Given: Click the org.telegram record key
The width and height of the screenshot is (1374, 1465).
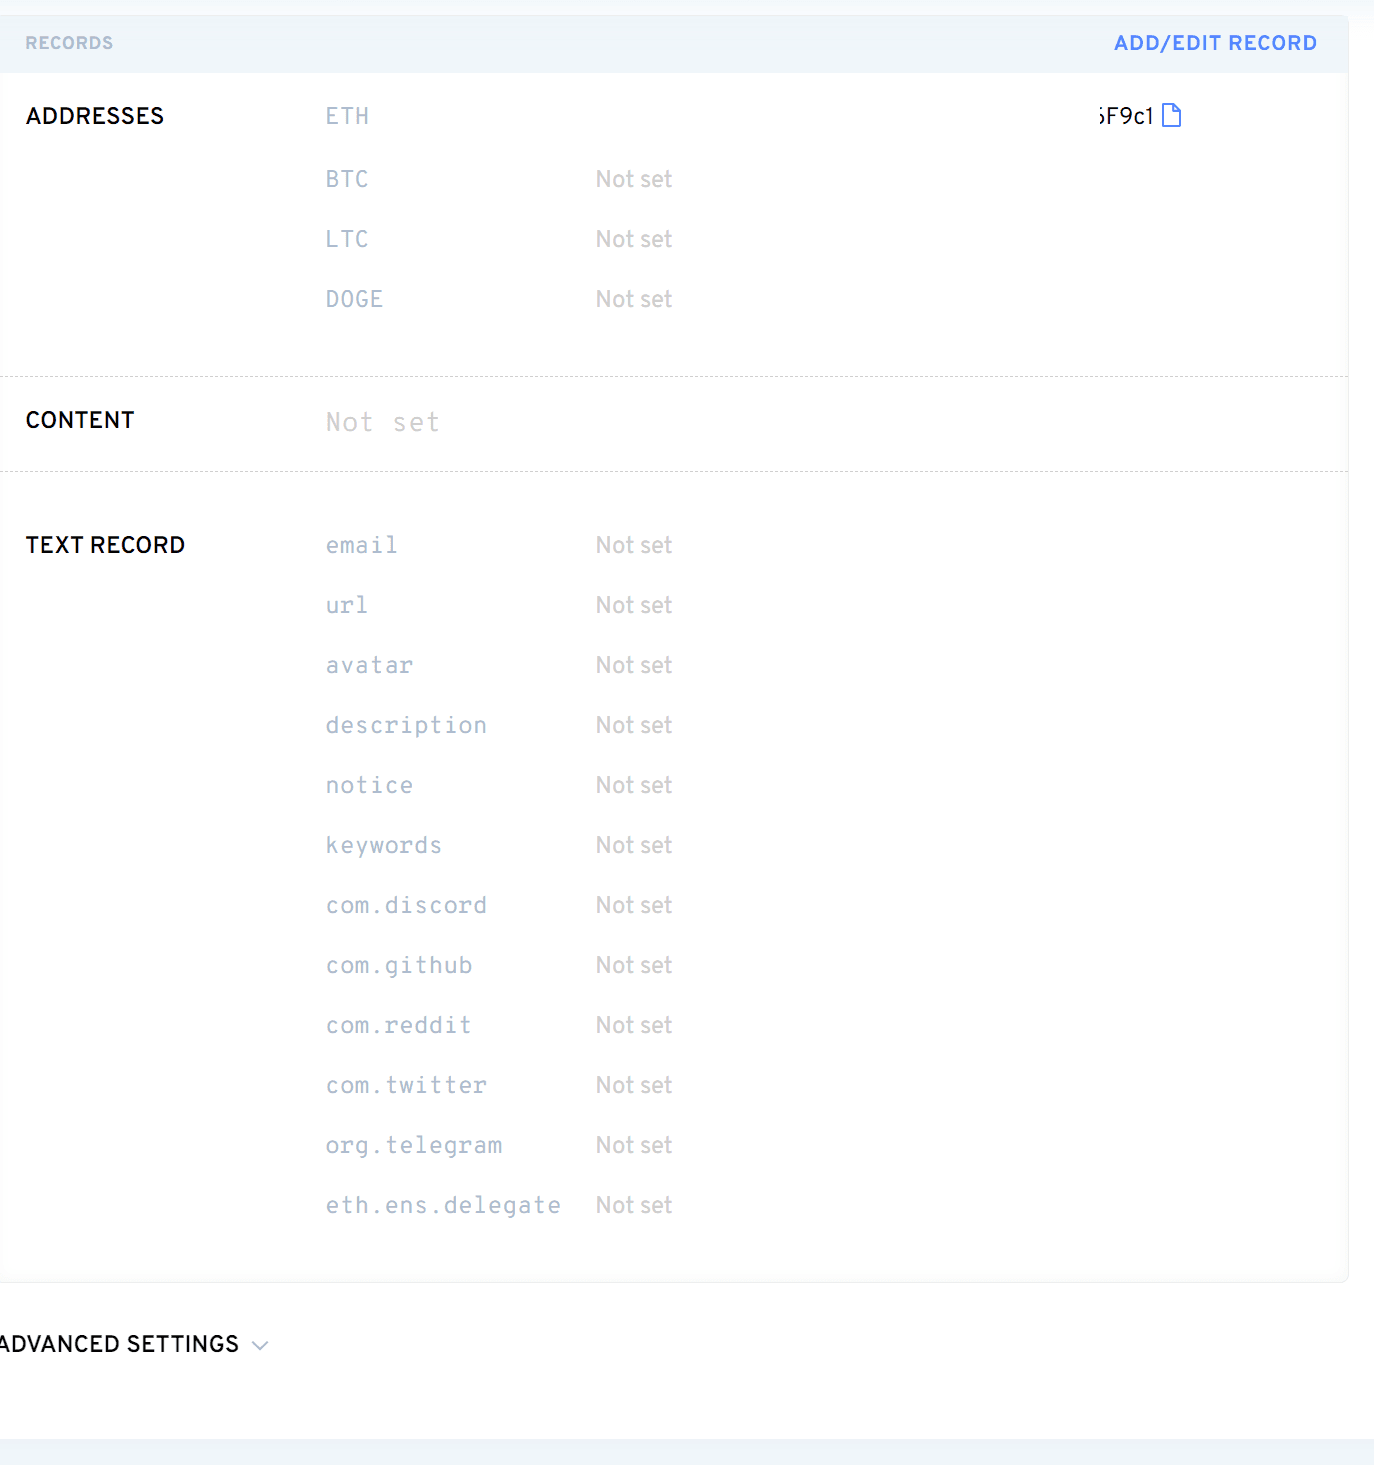Looking at the screenshot, I should tap(414, 1145).
